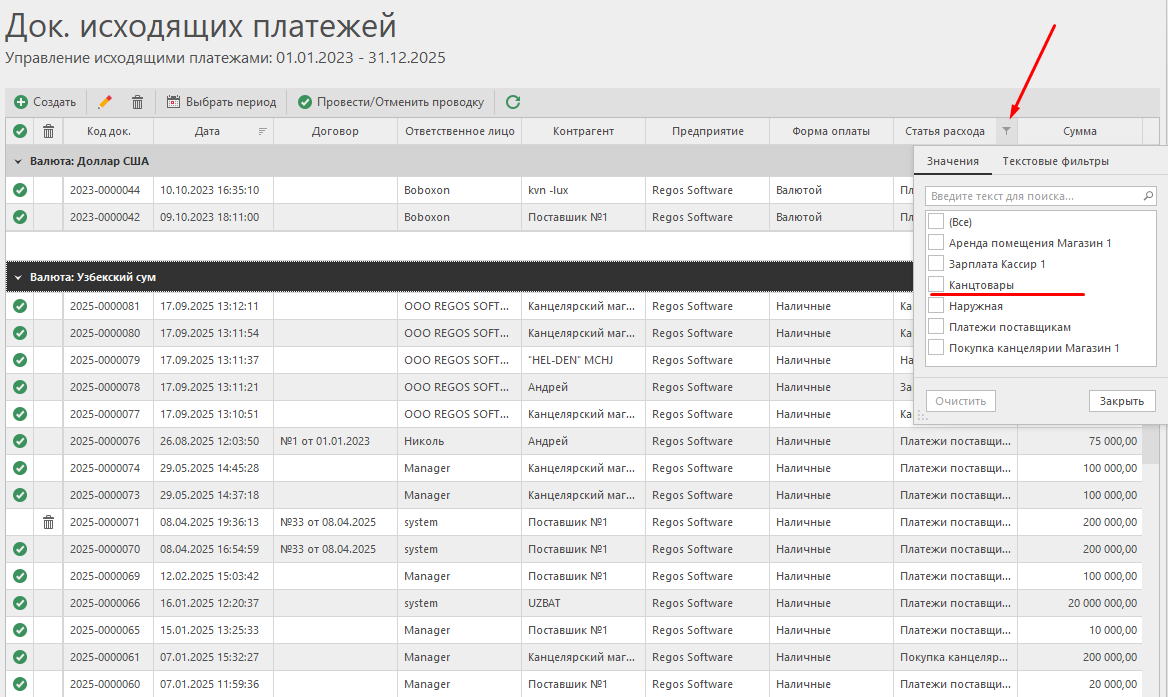Screen dimensions: 1168x697
Task: Toggle the (Все) select-all checkbox
Action: (x=936, y=222)
